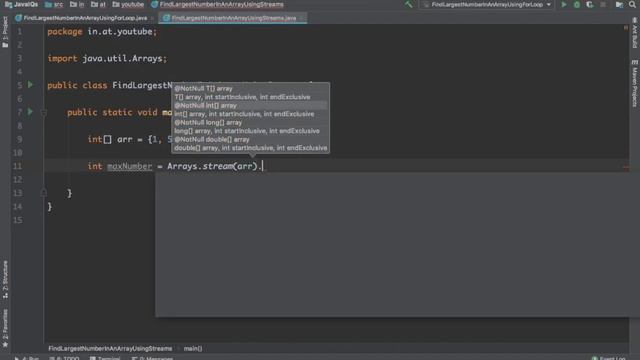The width and height of the screenshot is (640, 360).
Task: Select '@NotNull int[] array' parameter hint
Action: coord(206,106)
